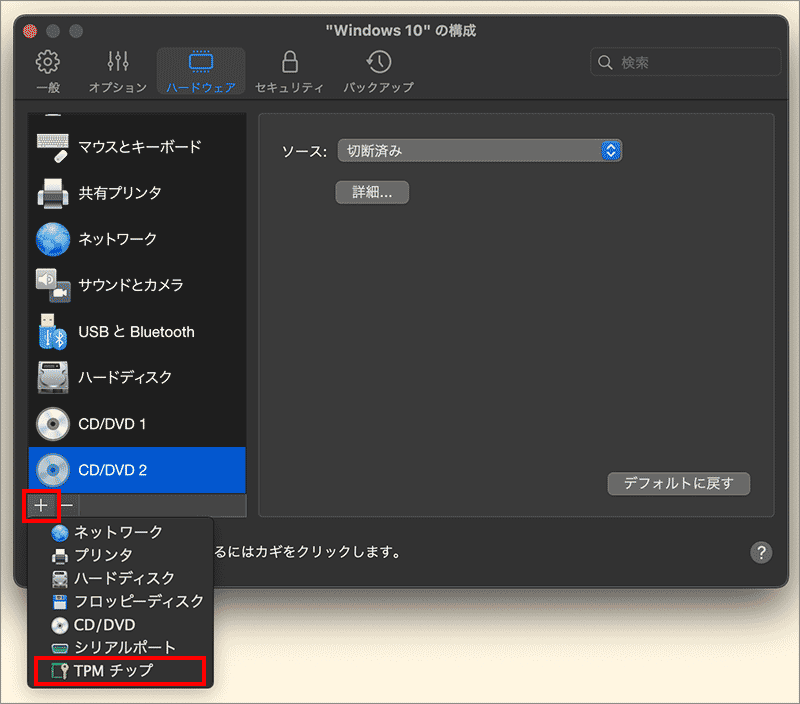Click the 検索 search field
The height and width of the screenshot is (704, 800).
[x=685, y=62]
